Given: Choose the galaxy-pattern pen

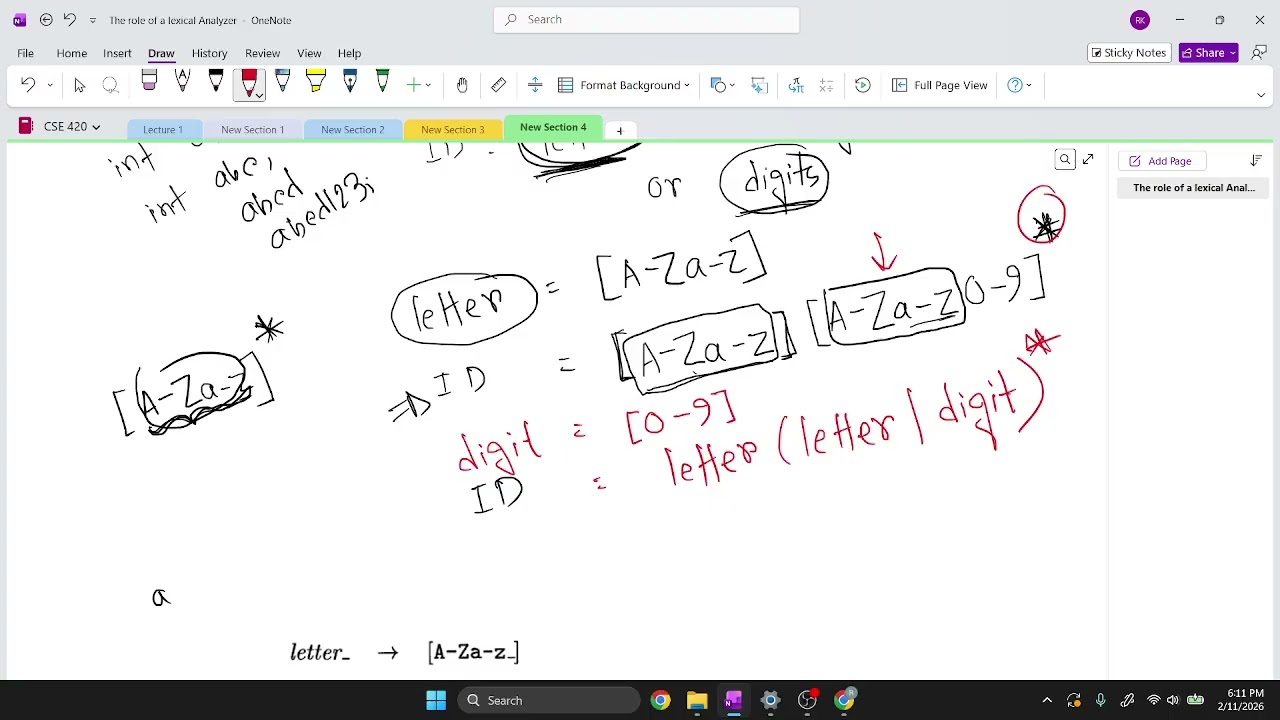Looking at the screenshot, I should coord(283,82).
